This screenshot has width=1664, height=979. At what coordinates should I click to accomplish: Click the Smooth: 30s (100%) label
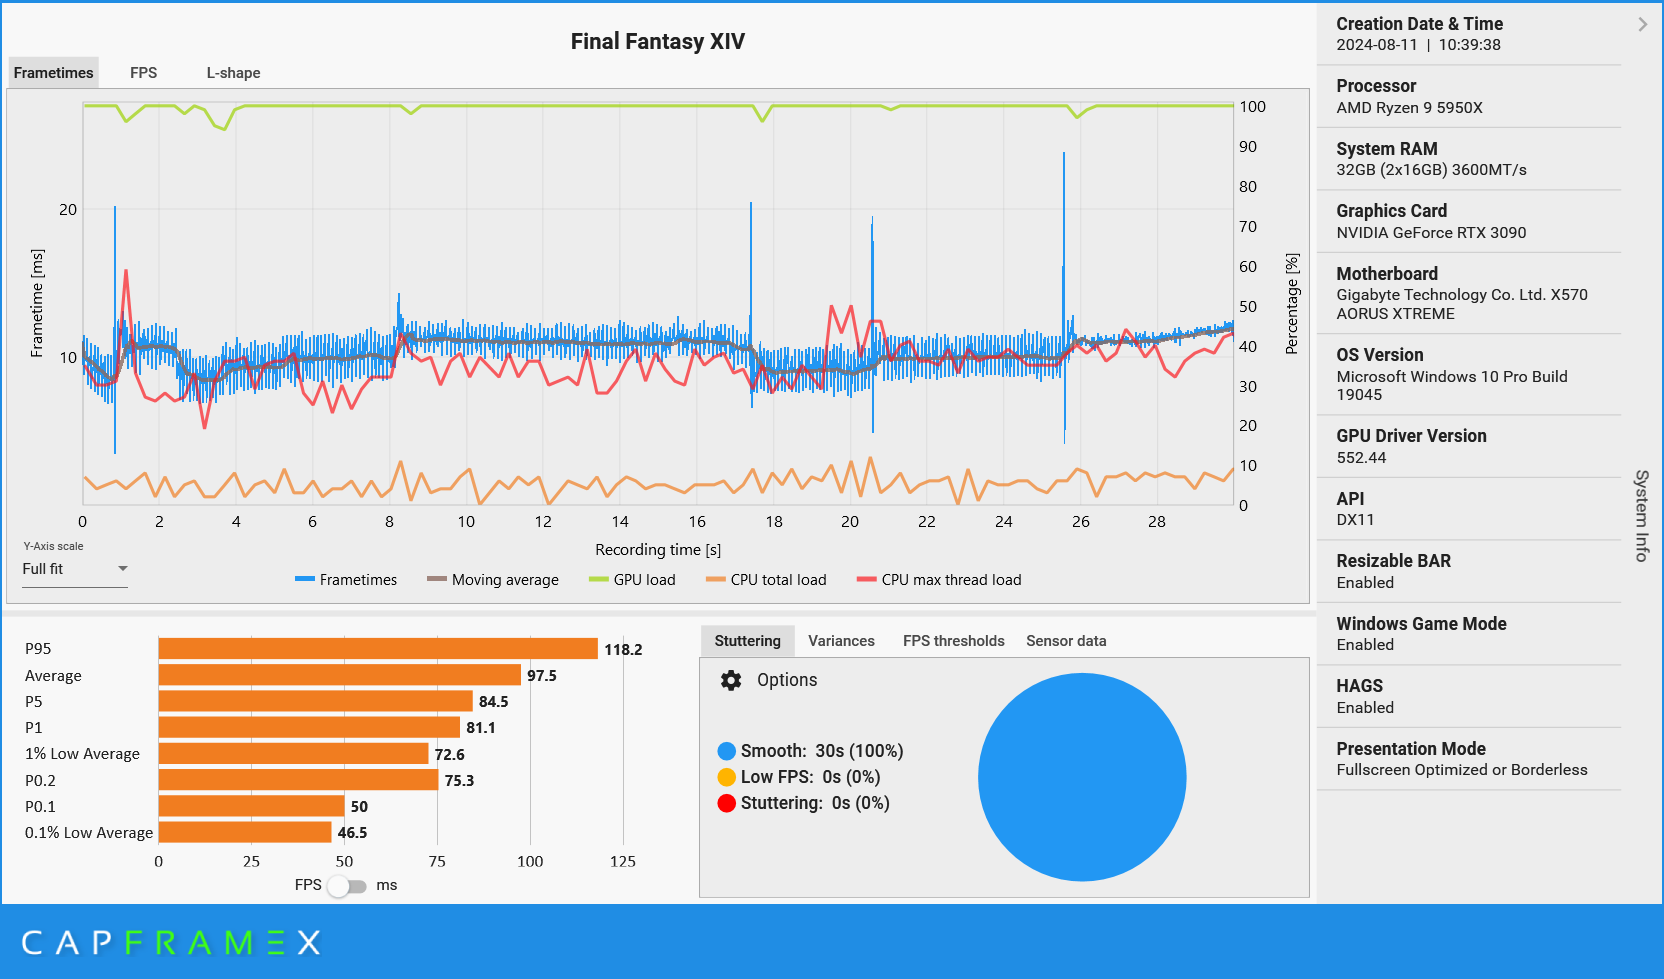822,751
